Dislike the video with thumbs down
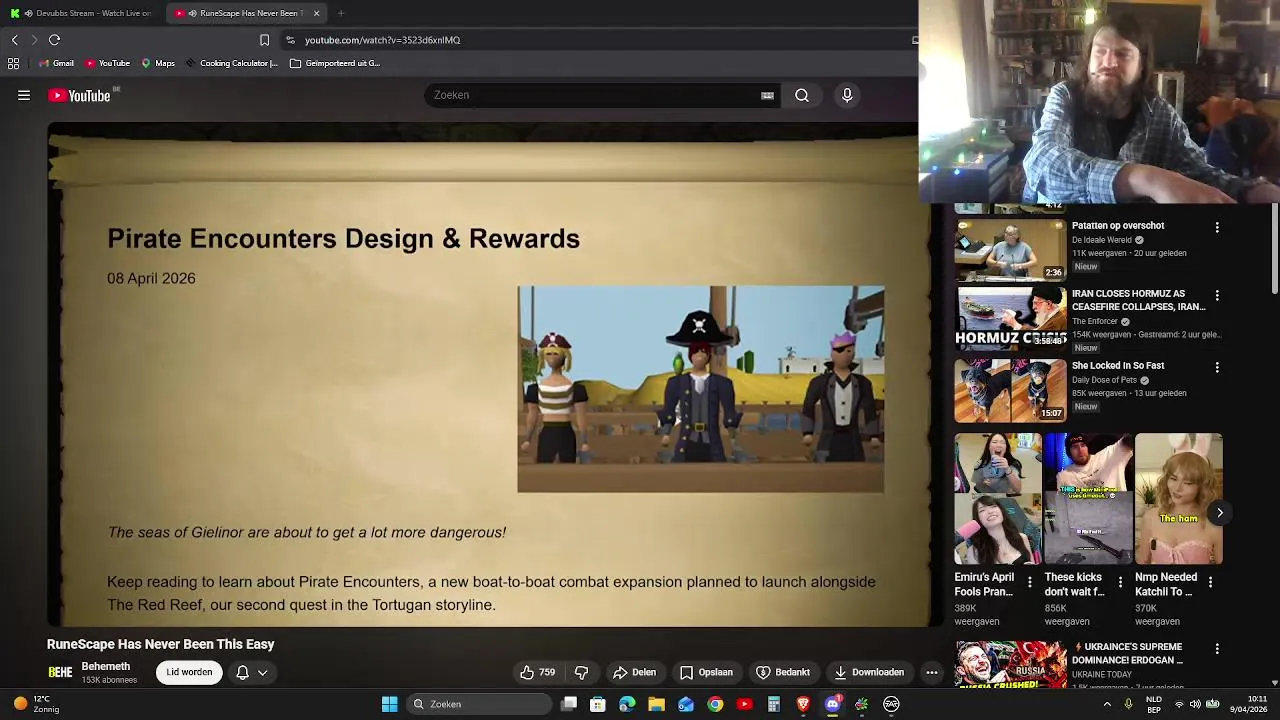1280x720 pixels. pyautogui.click(x=581, y=672)
